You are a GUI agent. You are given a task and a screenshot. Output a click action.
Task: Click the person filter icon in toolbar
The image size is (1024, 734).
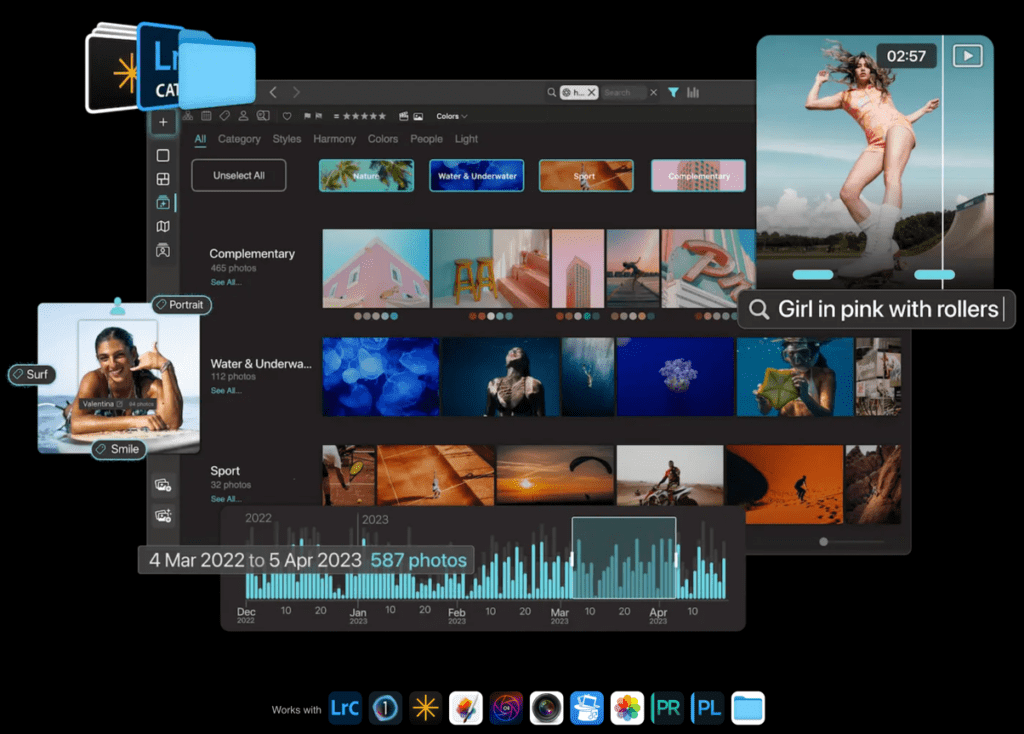pos(243,116)
